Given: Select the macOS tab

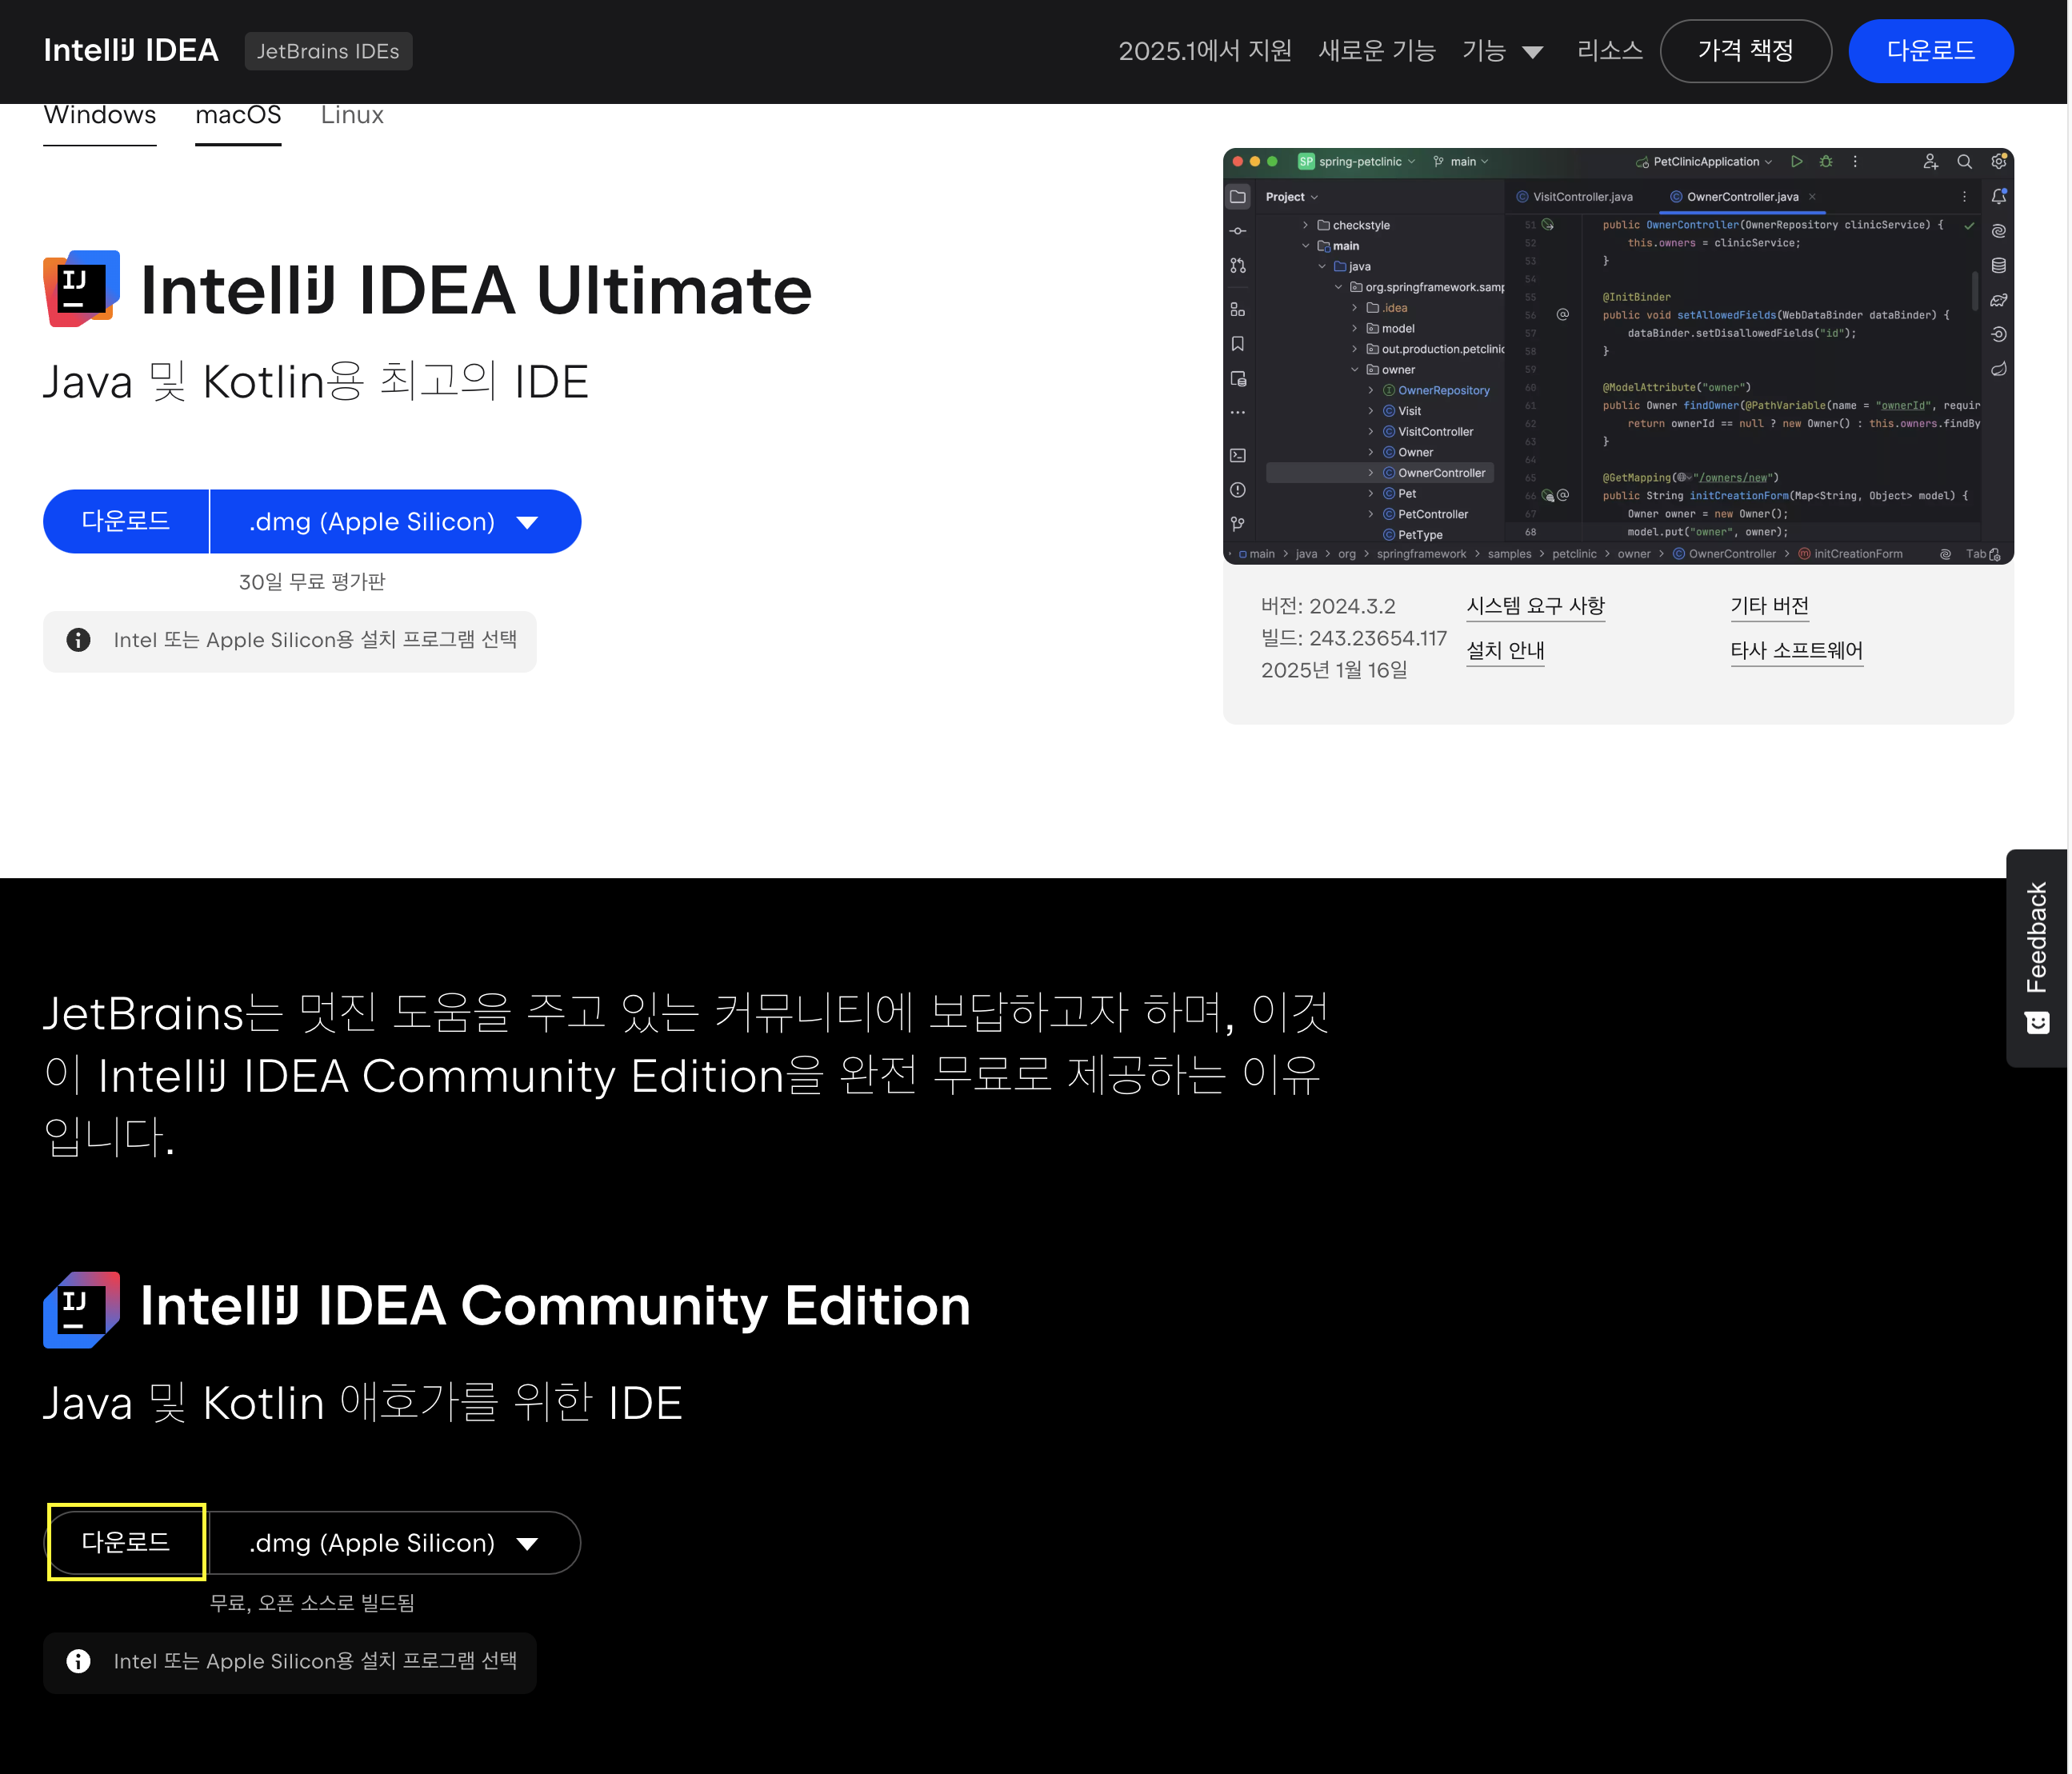Looking at the screenshot, I should coord(238,116).
